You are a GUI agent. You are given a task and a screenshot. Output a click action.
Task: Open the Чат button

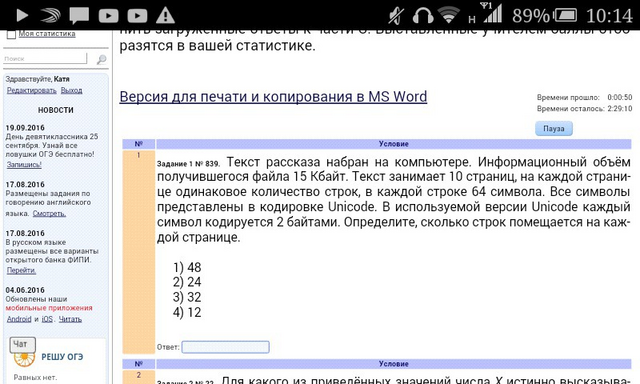(22, 345)
